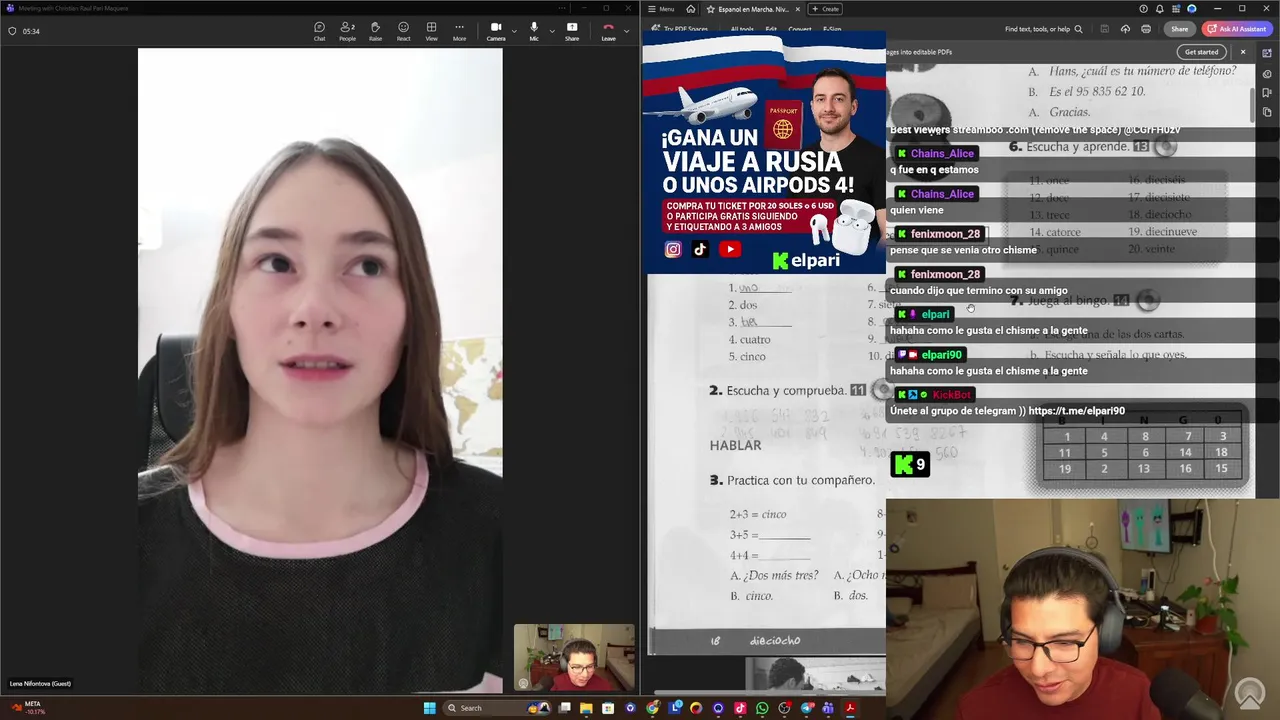Click Find text, tools, or help search
Screen dimensions: 1280x720
click(x=1044, y=29)
